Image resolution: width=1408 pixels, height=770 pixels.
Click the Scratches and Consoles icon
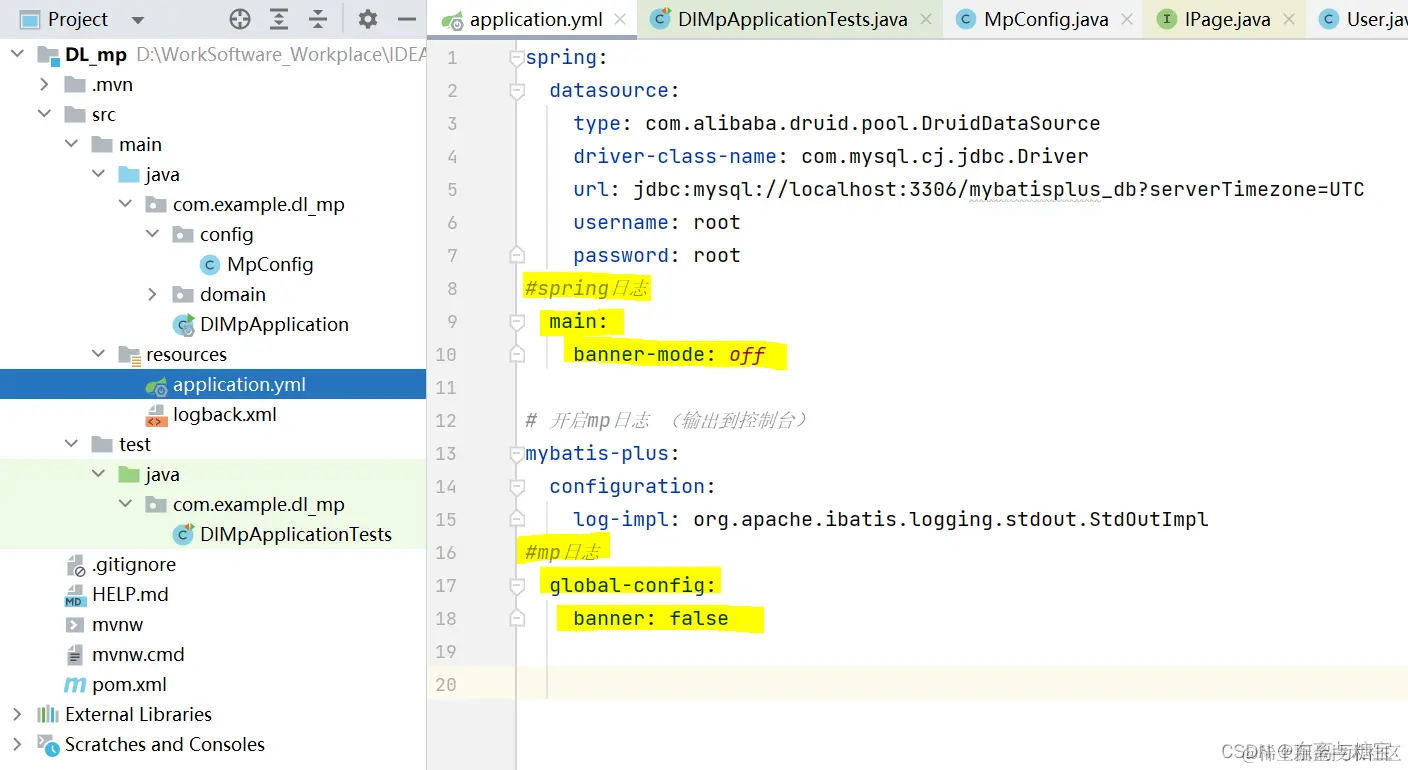tap(48, 745)
